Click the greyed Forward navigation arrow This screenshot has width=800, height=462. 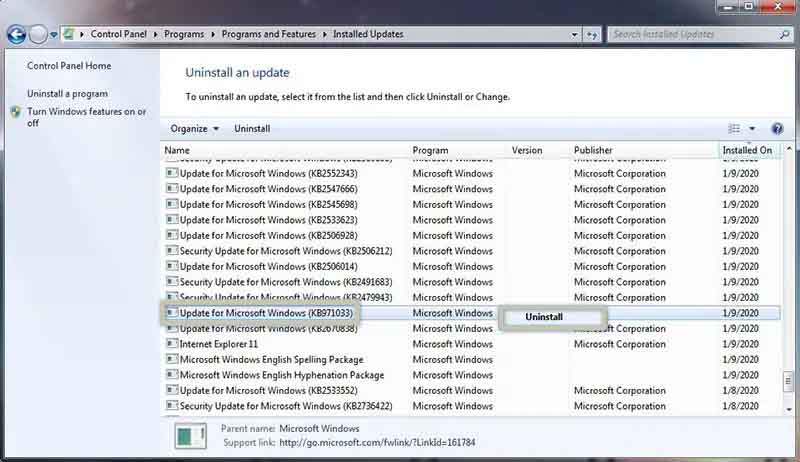pyautogui.click(x=37, y=35)
